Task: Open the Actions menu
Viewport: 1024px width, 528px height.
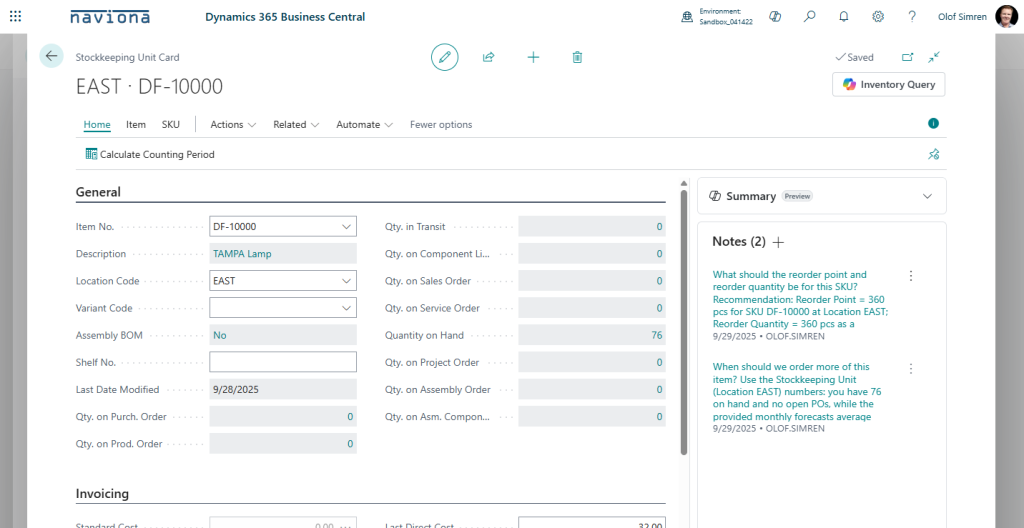Action: pyautogui.click(x=233, y=125)
